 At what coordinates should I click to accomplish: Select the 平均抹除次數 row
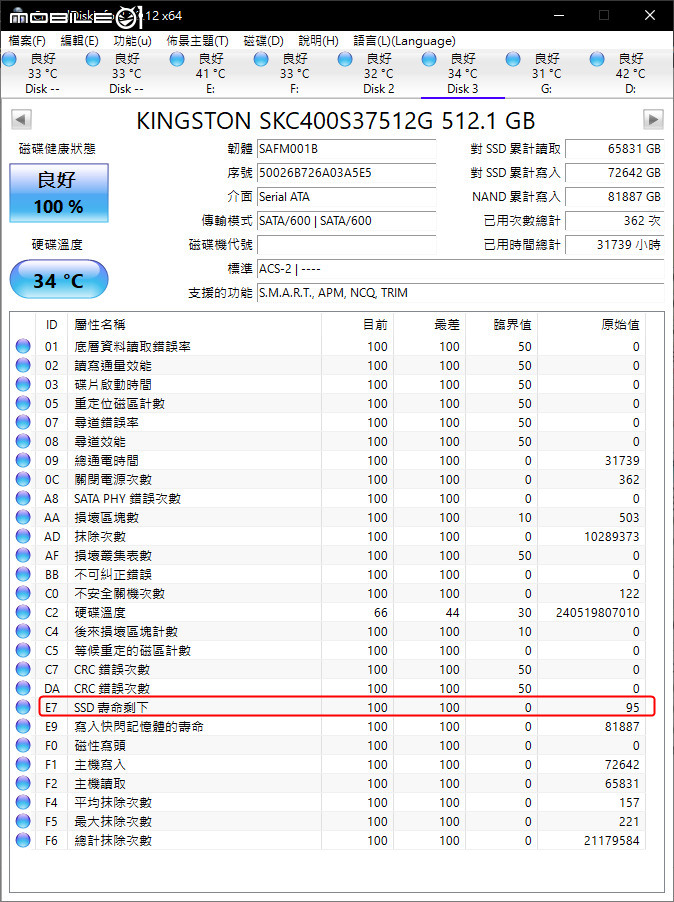[x=329, y=802]
